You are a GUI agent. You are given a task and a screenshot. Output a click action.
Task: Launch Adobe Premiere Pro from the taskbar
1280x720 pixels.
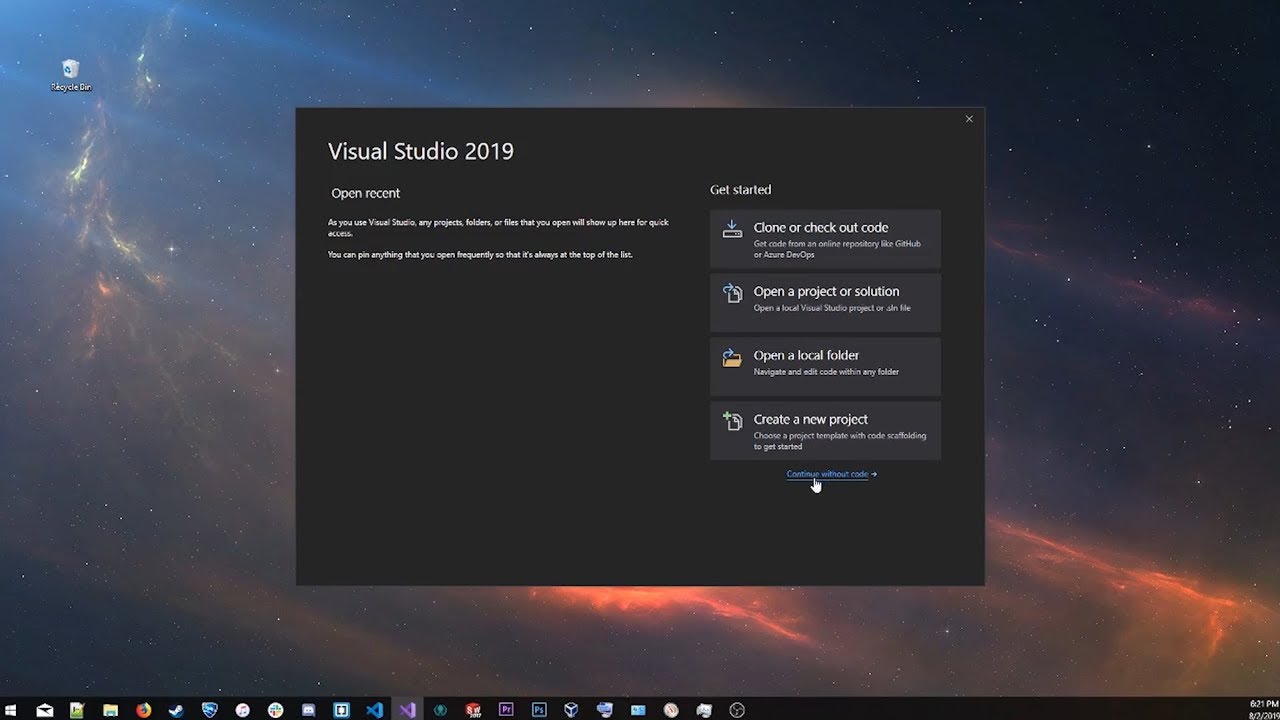click(506, 710)
